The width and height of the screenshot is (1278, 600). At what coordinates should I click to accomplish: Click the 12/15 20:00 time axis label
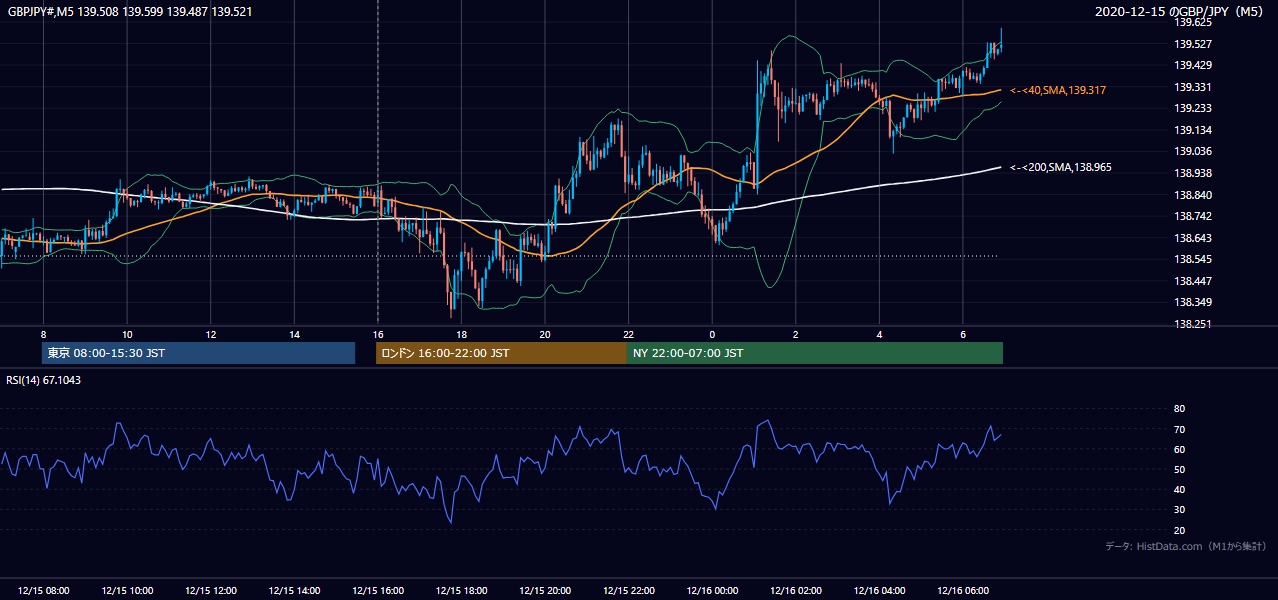pyautogui.click(x=545, y=591)
